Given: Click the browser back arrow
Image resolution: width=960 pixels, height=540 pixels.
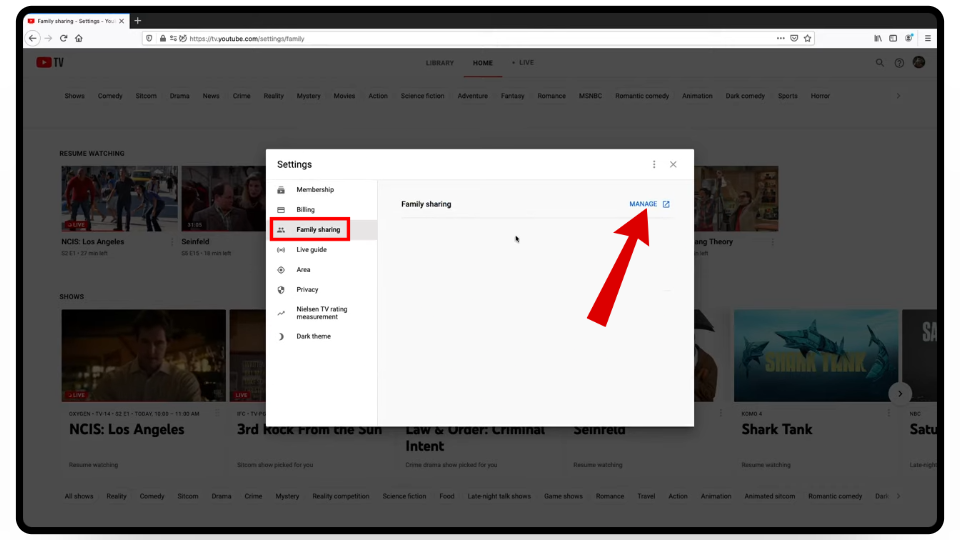Looking at the screenshot, I should point(33,38).
